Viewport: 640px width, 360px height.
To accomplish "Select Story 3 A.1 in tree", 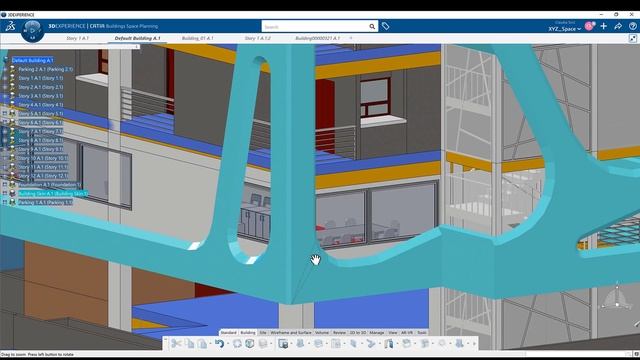I will coord(41,96).
